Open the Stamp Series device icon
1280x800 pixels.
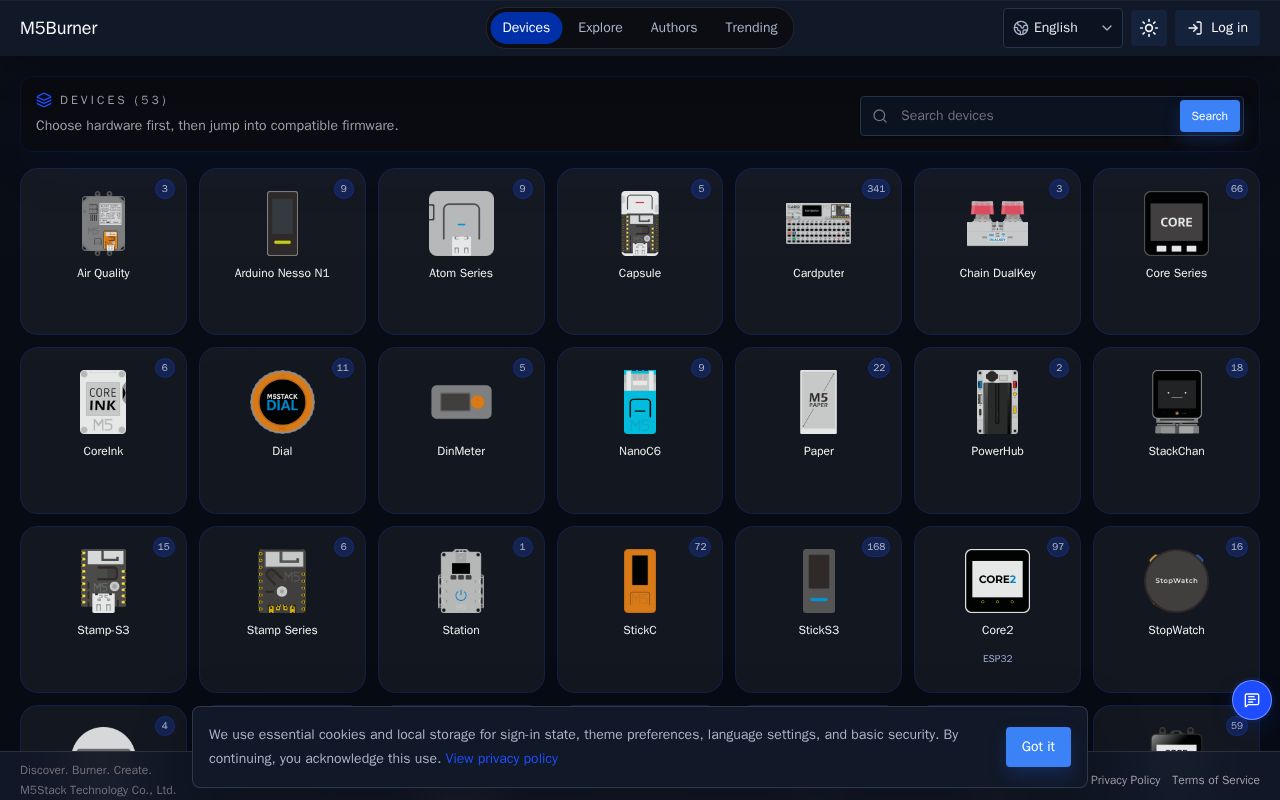pos(282,581)
